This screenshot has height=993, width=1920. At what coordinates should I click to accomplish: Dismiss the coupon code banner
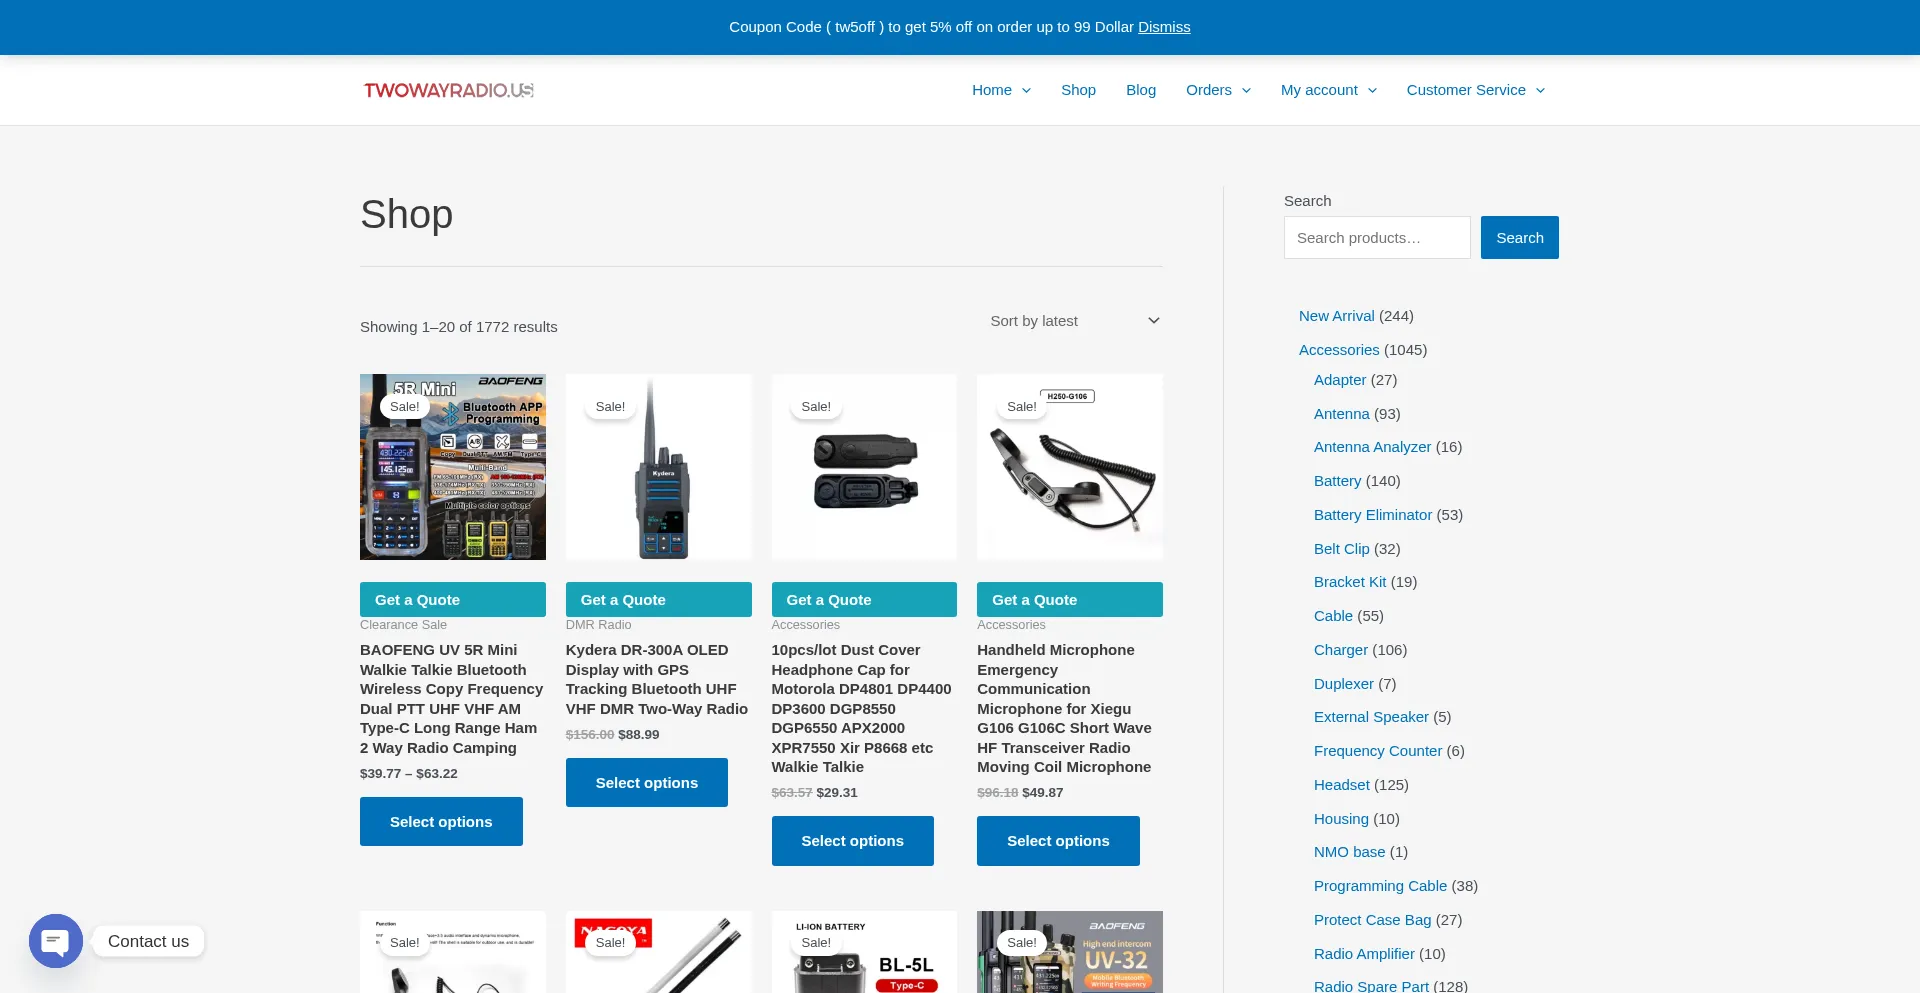(x=1164, y=27)
